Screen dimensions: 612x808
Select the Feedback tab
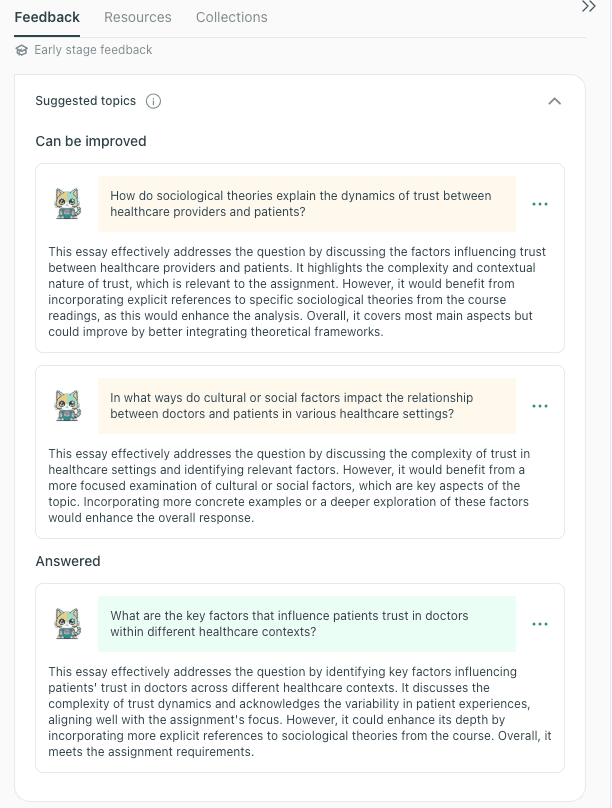tap(47, 17)
